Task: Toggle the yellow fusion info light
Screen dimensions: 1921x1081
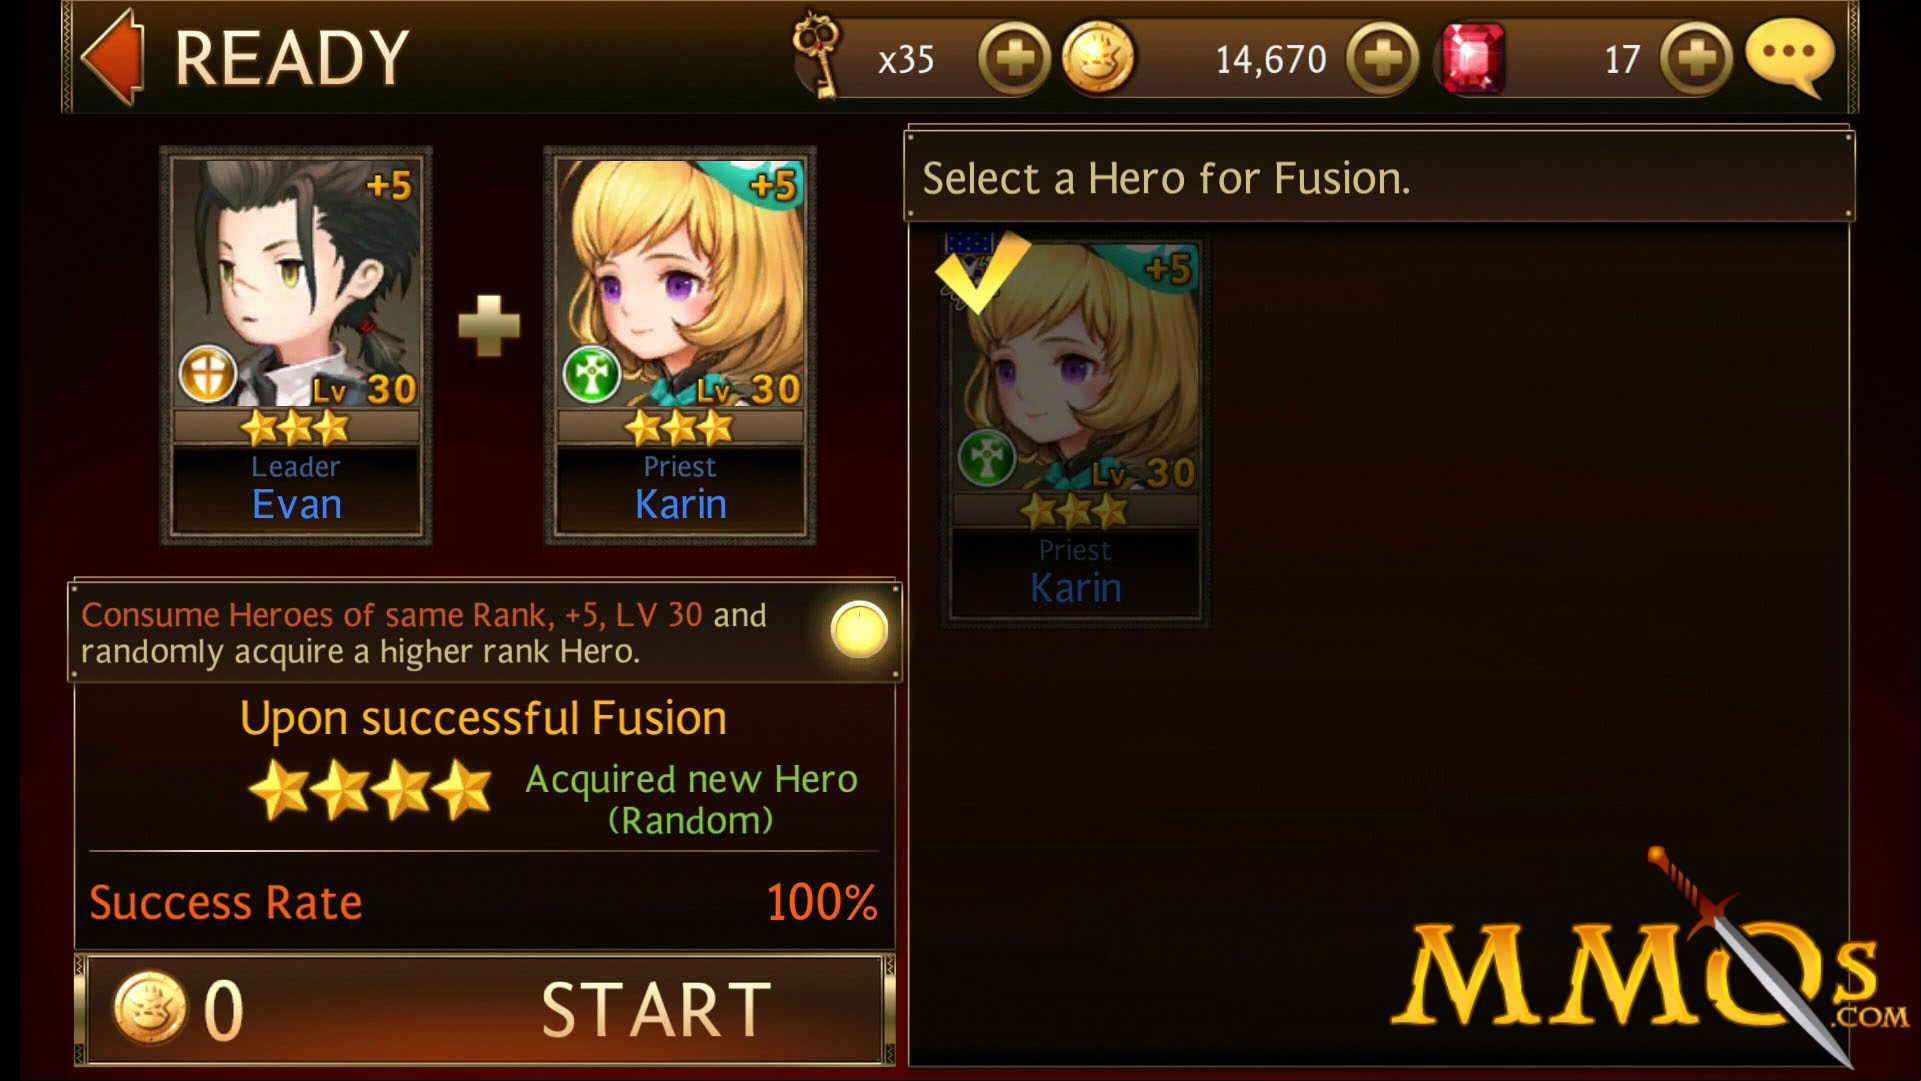Action: pyautogui.click(x=859, y=630)
